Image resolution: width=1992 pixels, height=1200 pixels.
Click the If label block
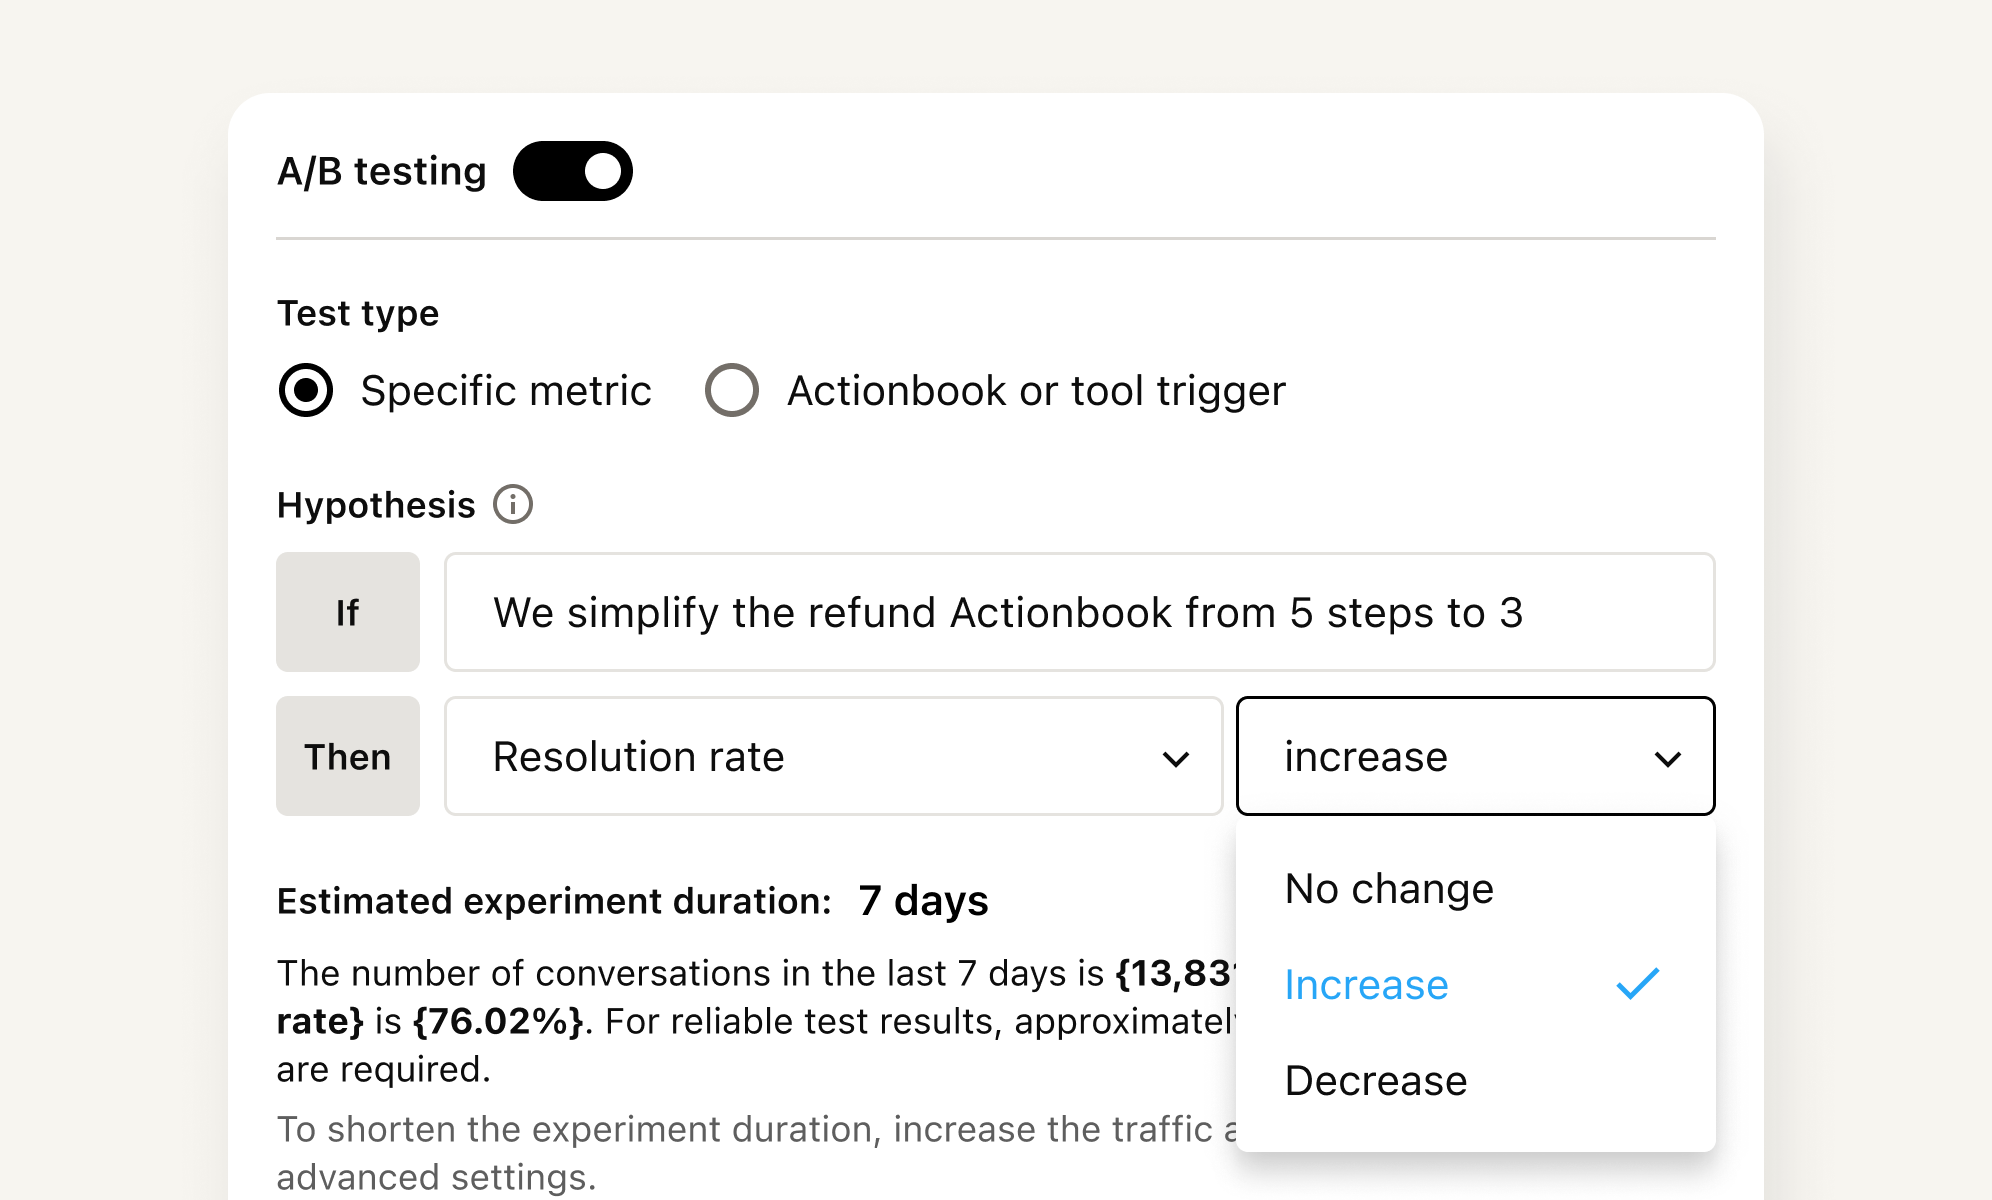[x=348, y=612]
